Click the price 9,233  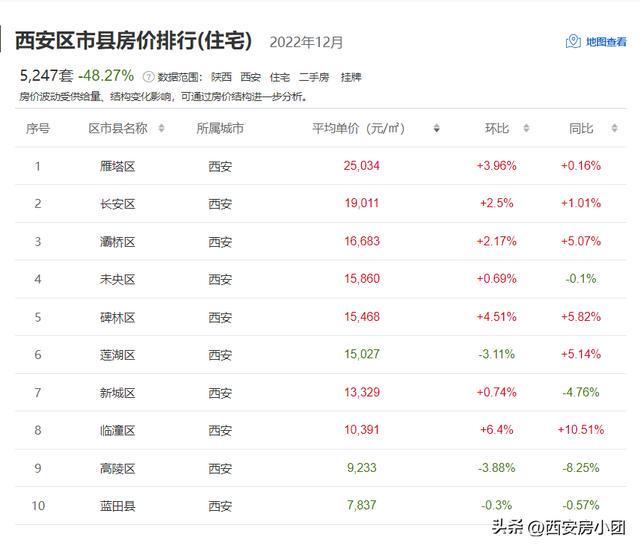click(x=362, y=468)
